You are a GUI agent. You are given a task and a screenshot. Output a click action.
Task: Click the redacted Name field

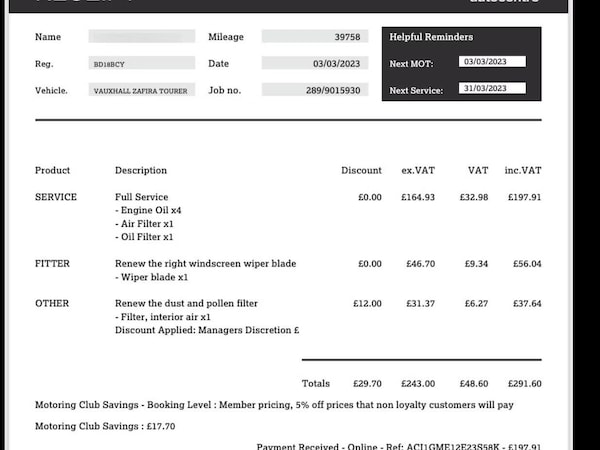click(141, 37)
